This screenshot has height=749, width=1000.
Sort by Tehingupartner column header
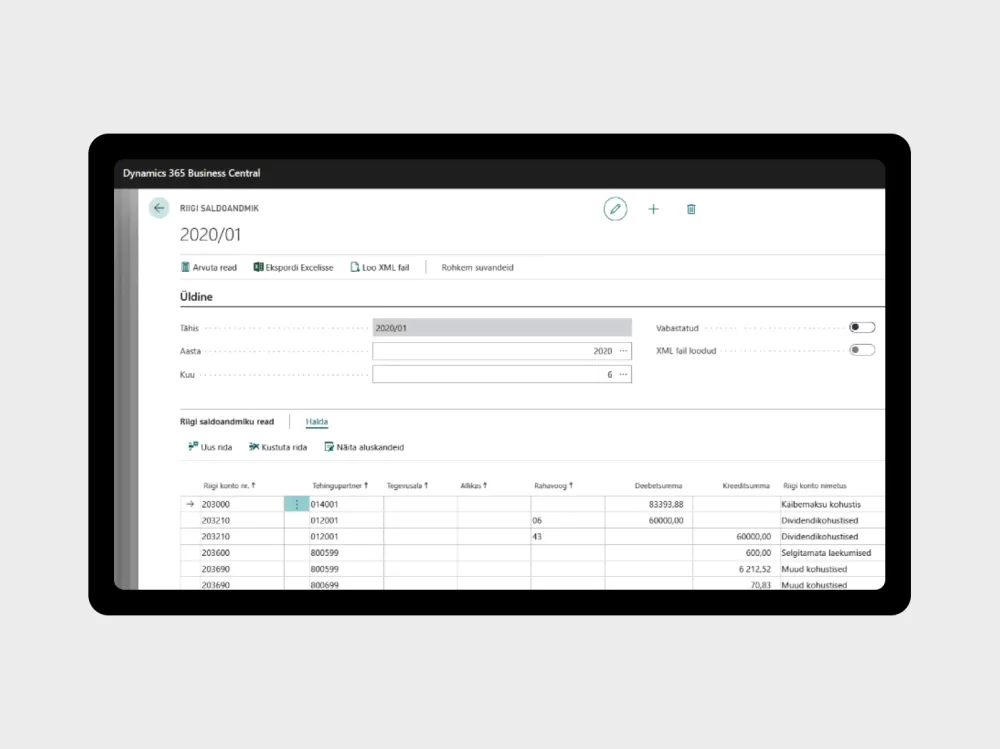(x=340, y=486)
